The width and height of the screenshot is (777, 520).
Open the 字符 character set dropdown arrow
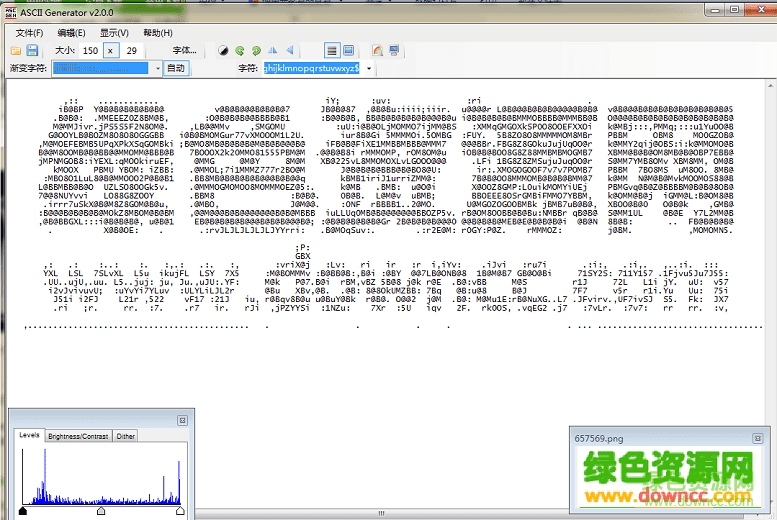pos(368,68)
